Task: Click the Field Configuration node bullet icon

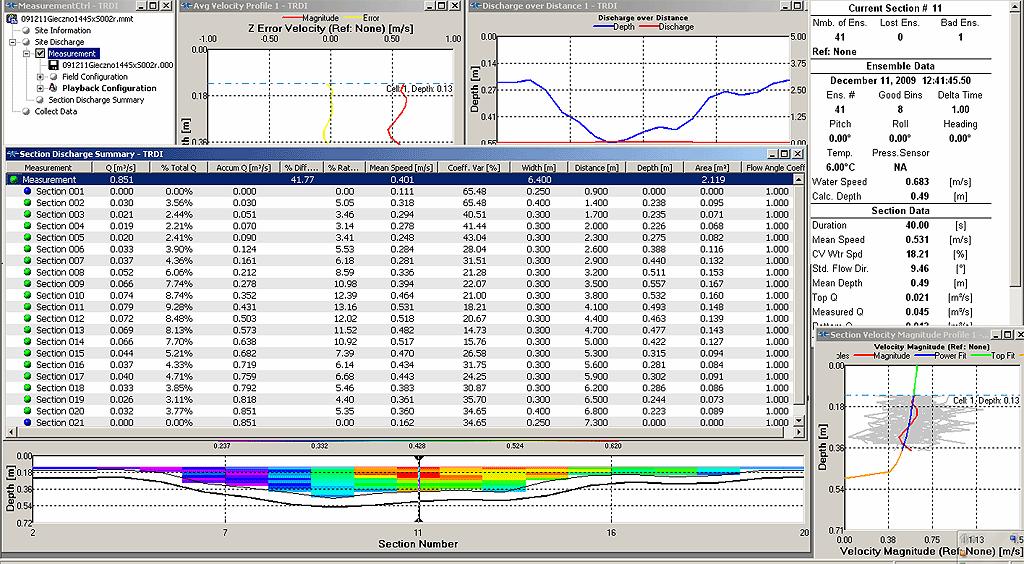Action: pos(54,76)
